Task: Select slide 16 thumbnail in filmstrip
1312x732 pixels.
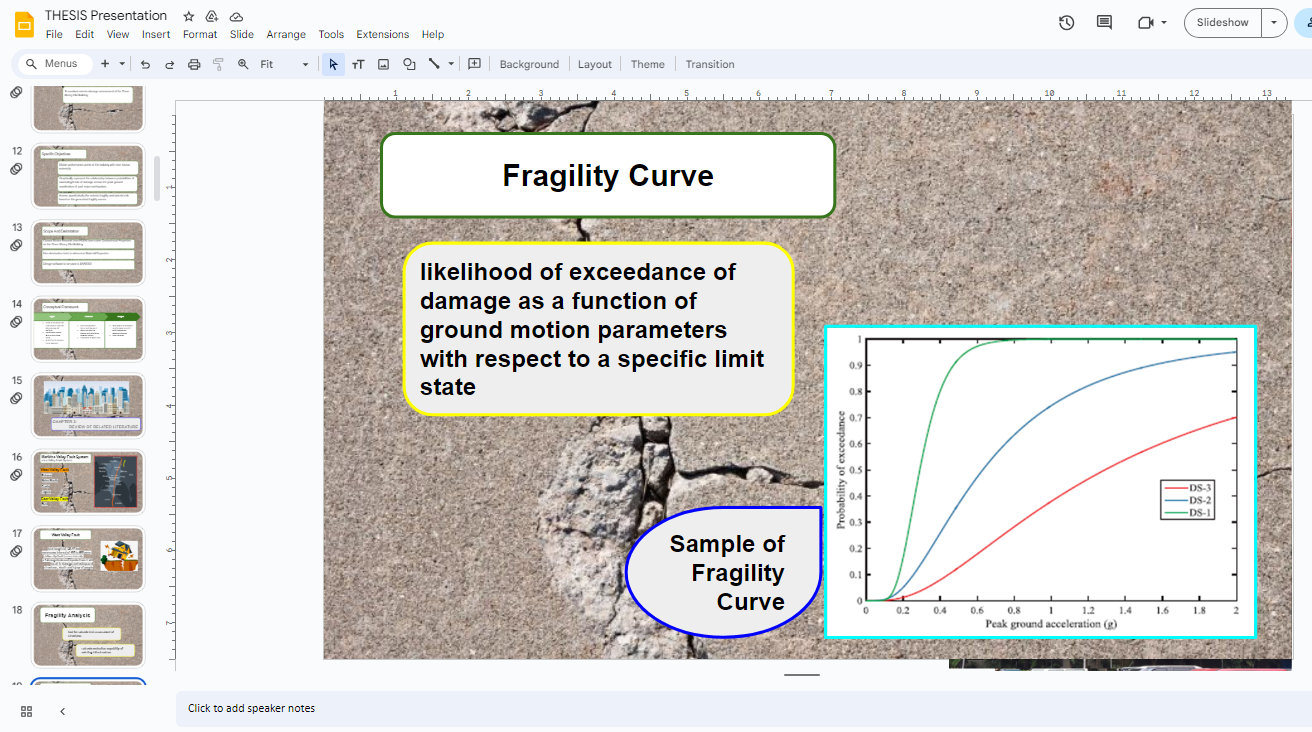Action: click(x=88, y=482)
